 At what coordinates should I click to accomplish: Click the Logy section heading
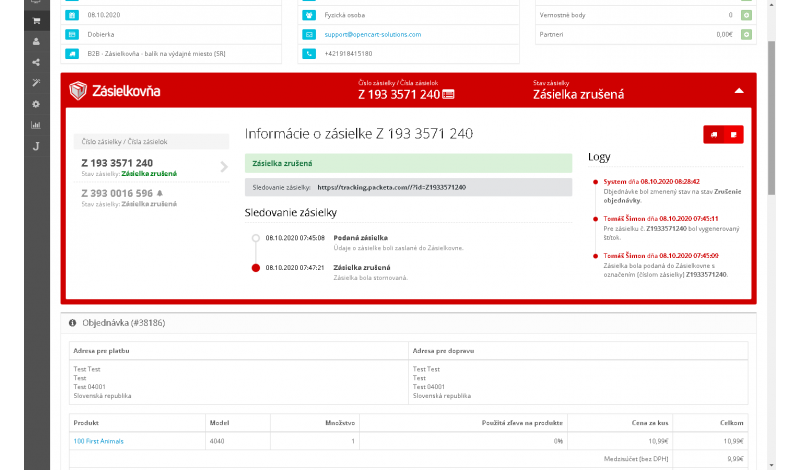(599, 157)
